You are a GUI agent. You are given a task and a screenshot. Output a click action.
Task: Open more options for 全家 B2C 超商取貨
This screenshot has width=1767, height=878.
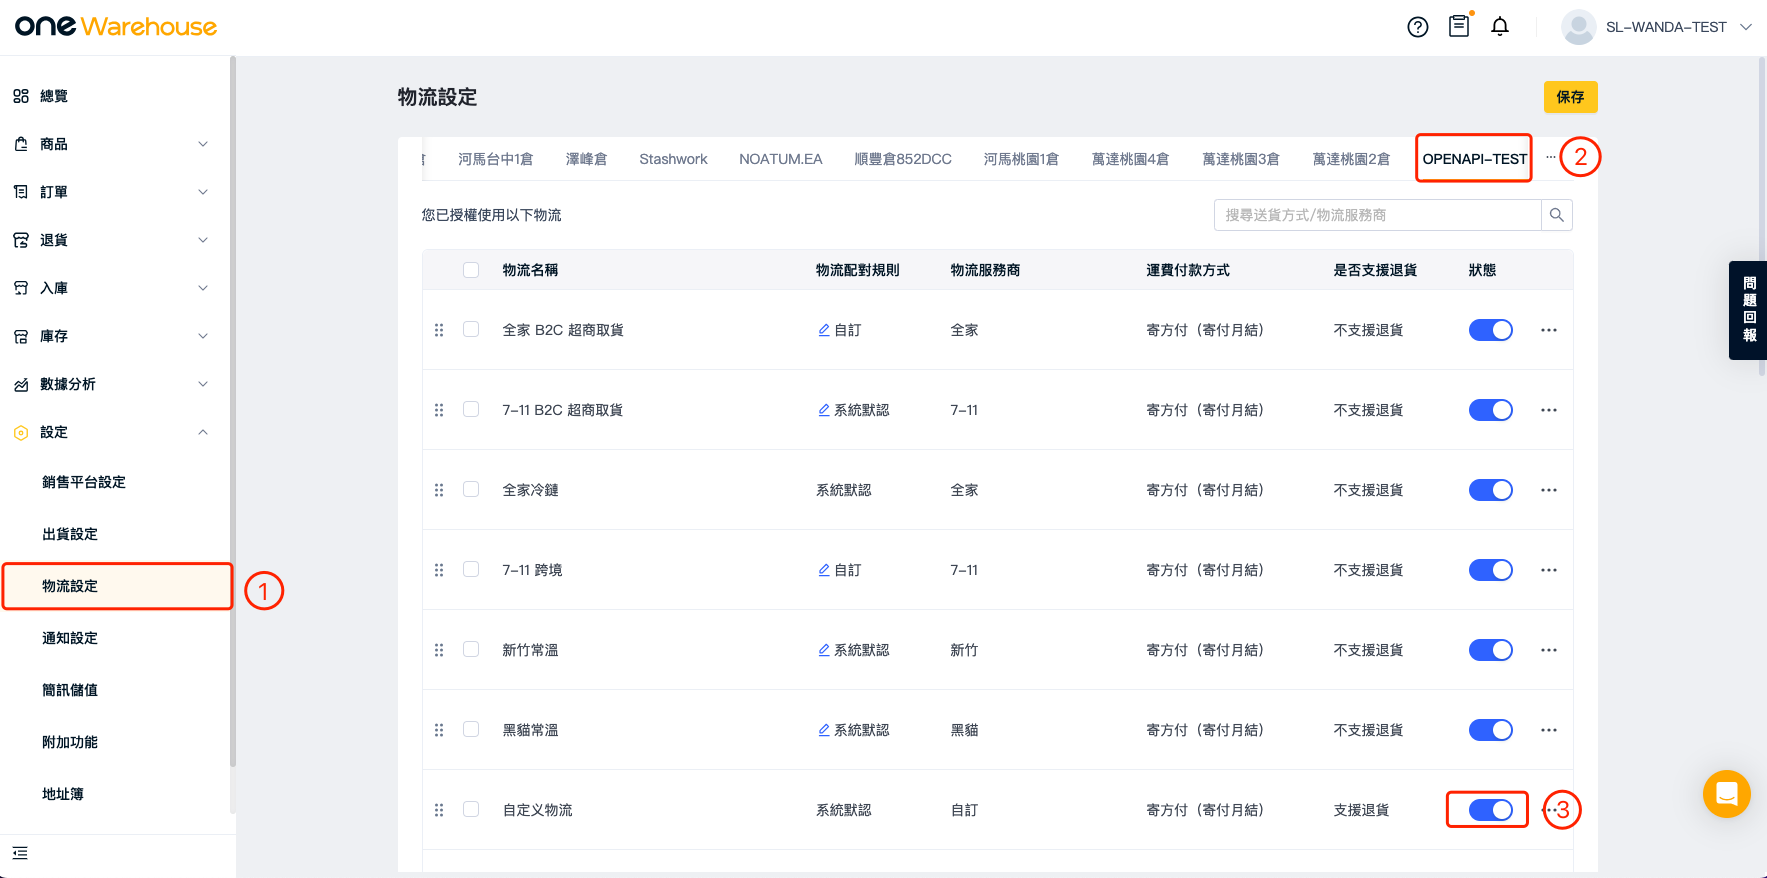tap(1549, 330)
